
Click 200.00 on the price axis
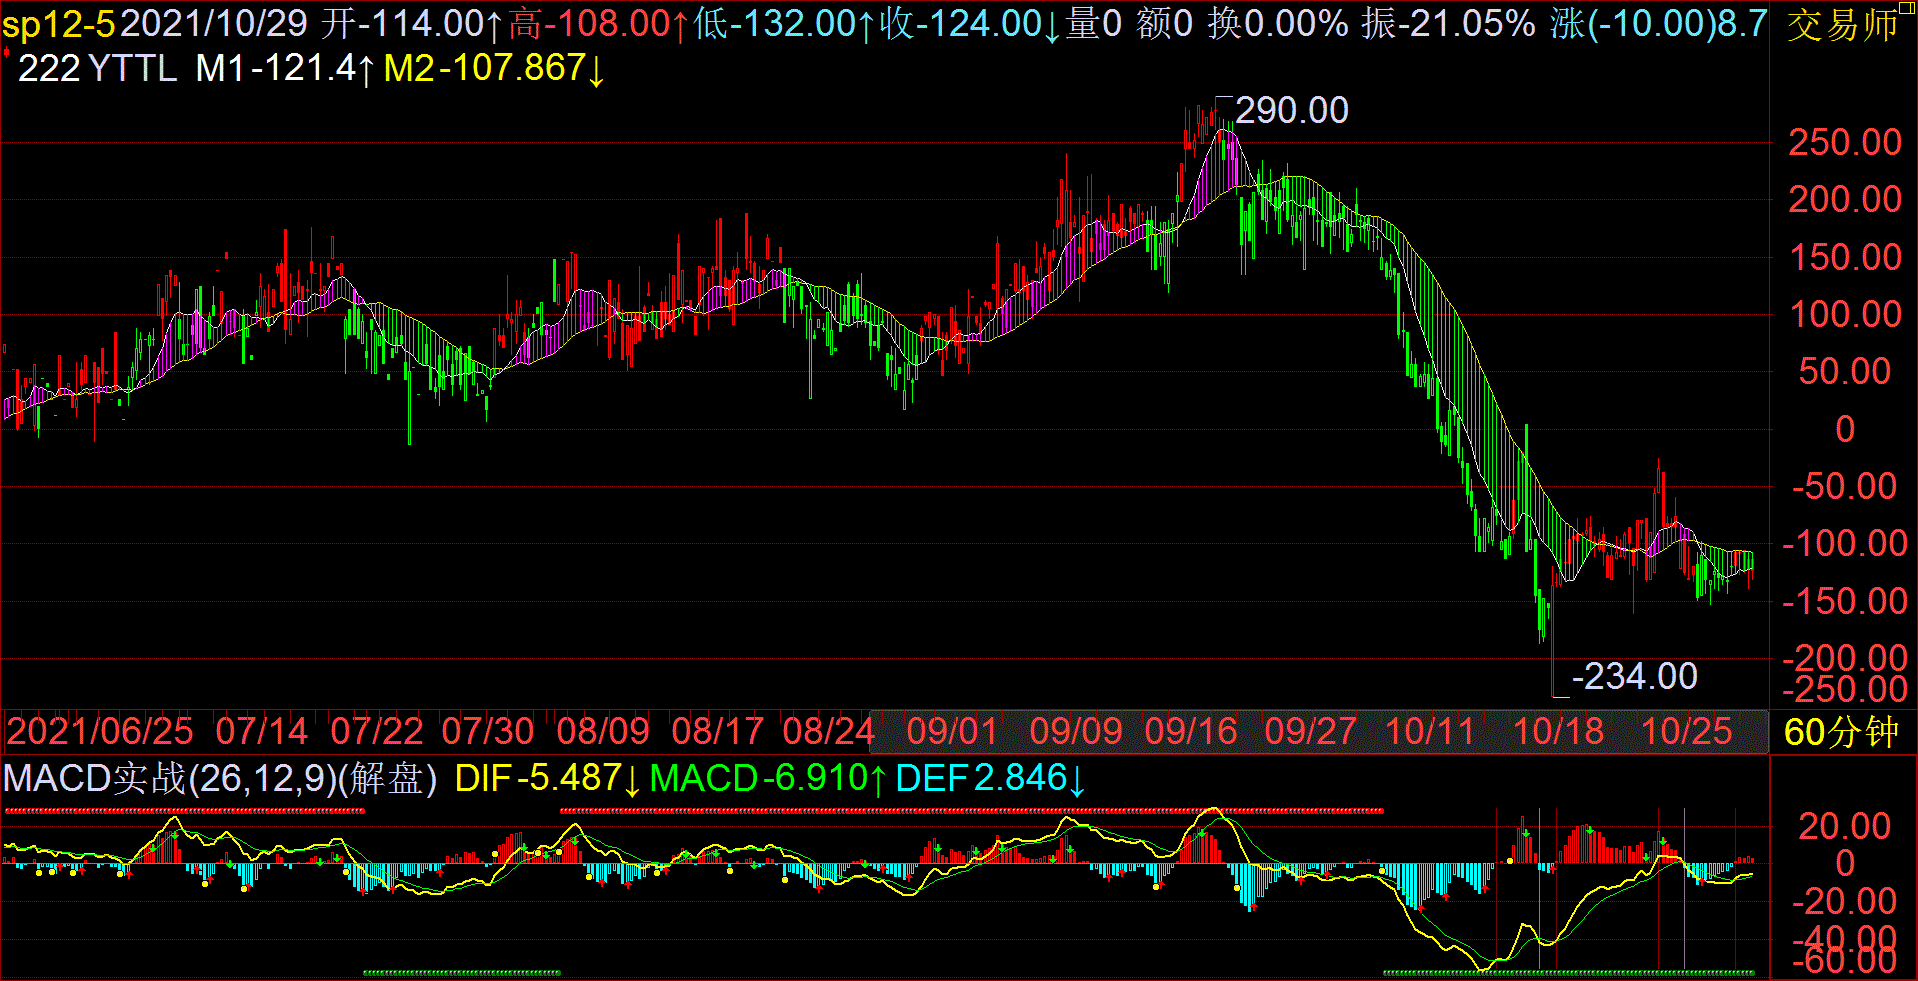coord(1845,199)
